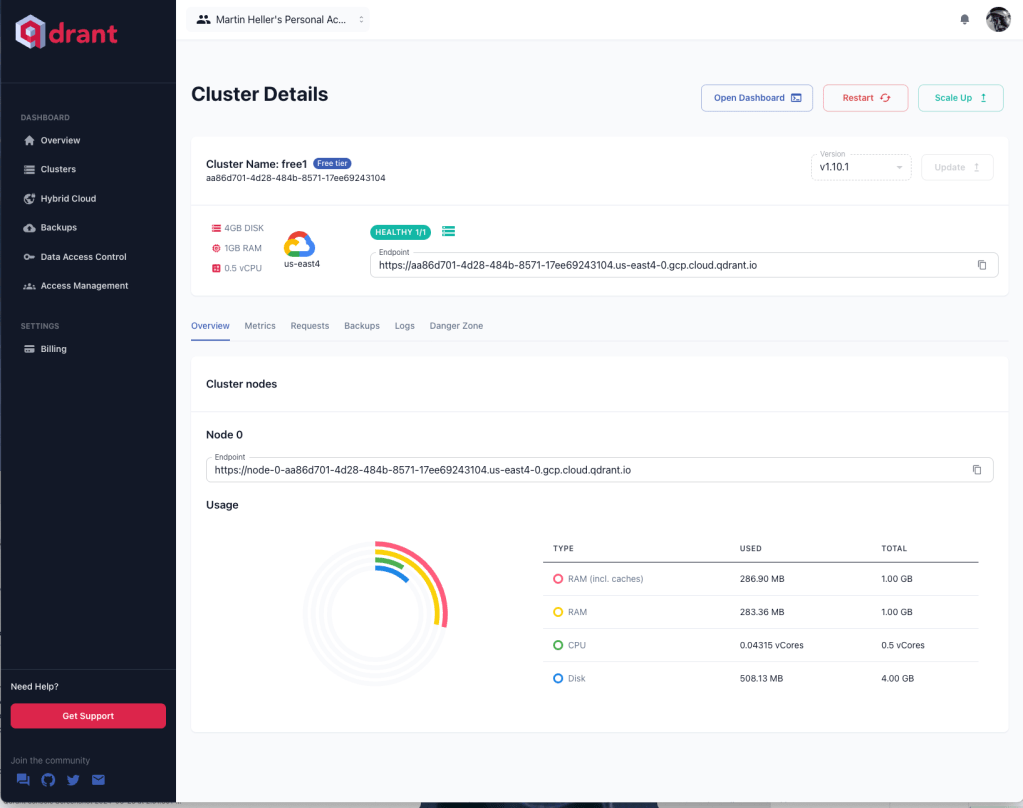Image resolution: width=1023 pixels, height=808 pixels.
Task: Click the Get Support button
Action: pos(88,716)
